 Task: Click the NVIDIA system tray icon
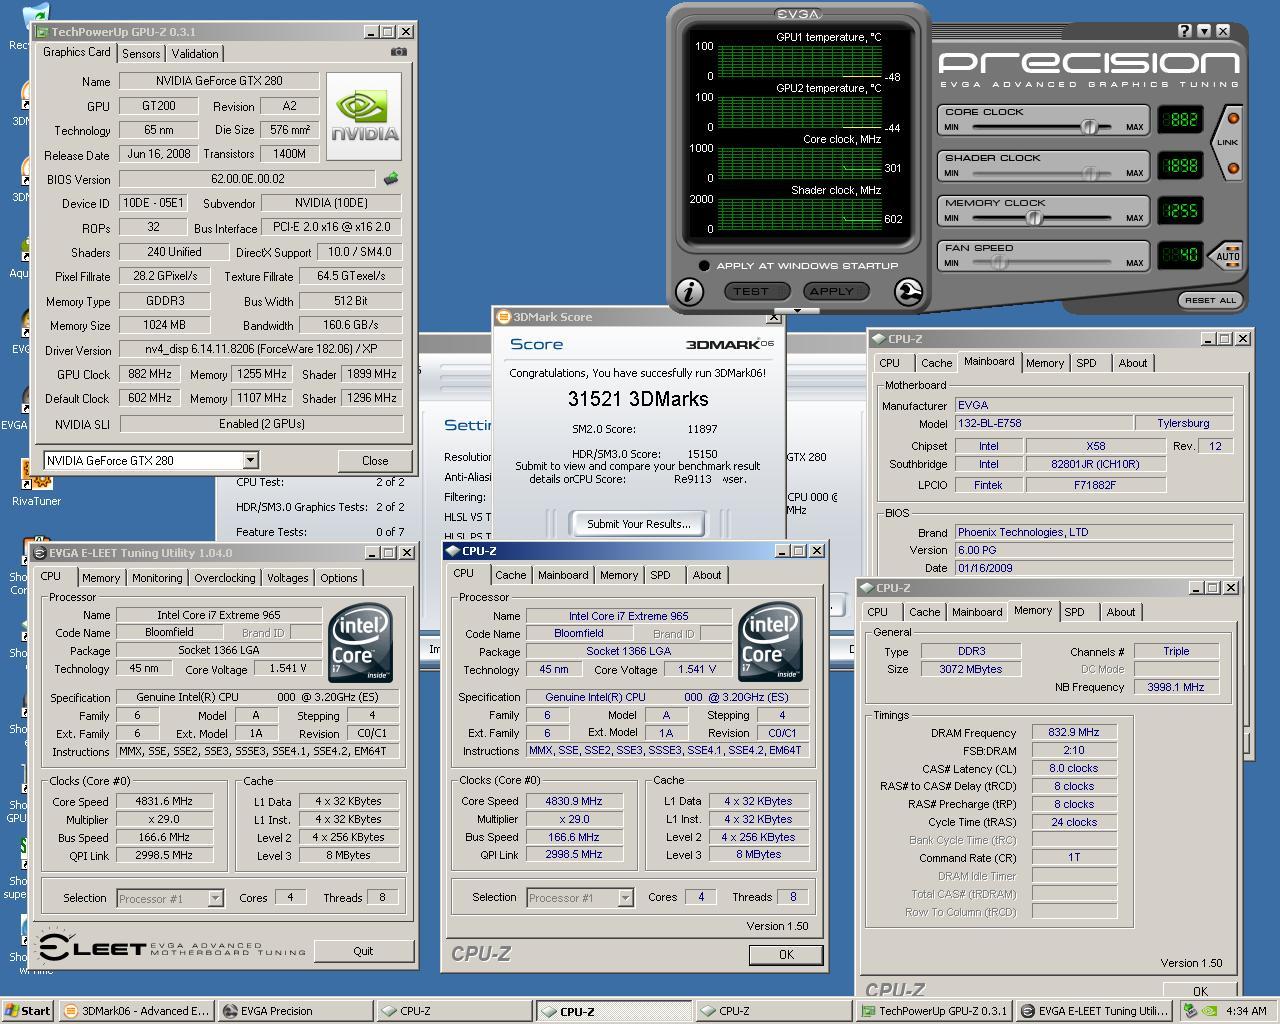[x=1209, y=1011]
